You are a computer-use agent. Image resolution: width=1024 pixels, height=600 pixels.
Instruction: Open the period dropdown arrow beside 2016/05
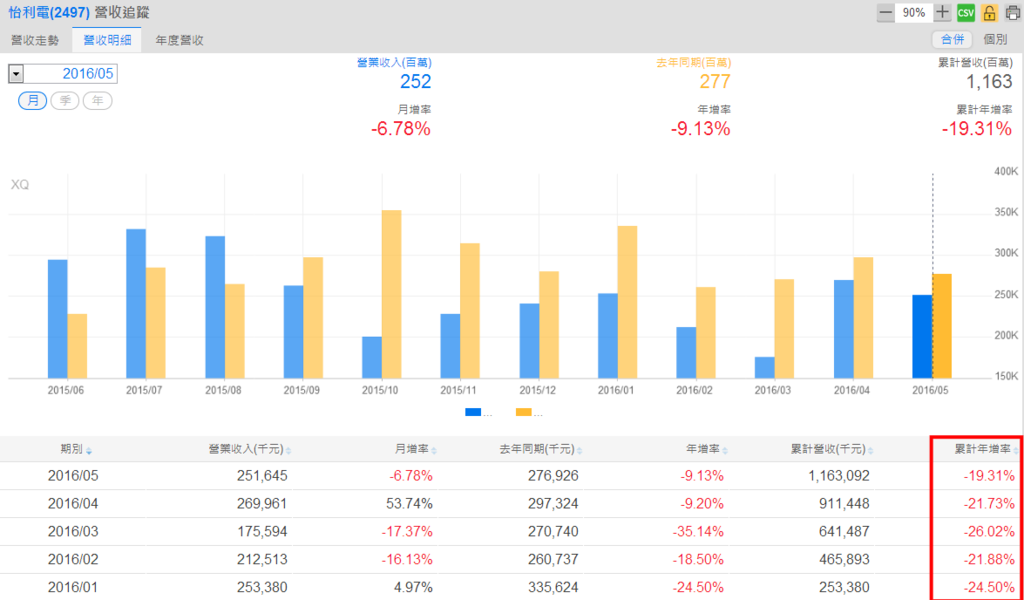pyautogui.click(x=16, y=74)
